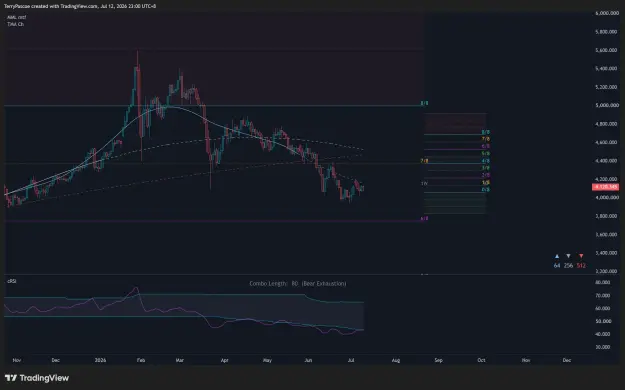Viewport: 625px width, 390px height.
Task: Click the Jun label on time axis
Action: 308,360
